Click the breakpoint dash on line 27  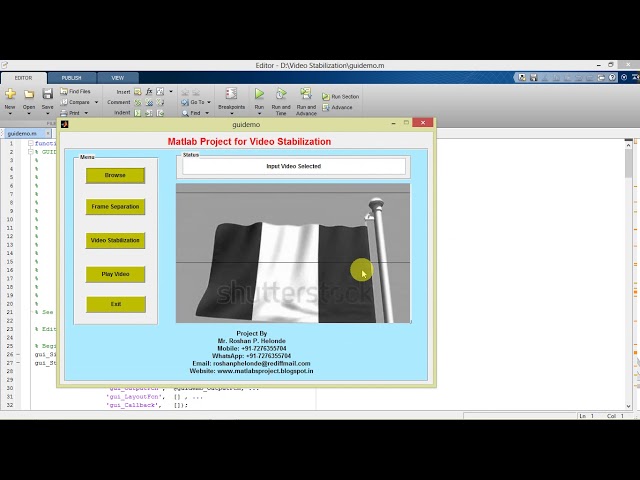tap(18, 363)
